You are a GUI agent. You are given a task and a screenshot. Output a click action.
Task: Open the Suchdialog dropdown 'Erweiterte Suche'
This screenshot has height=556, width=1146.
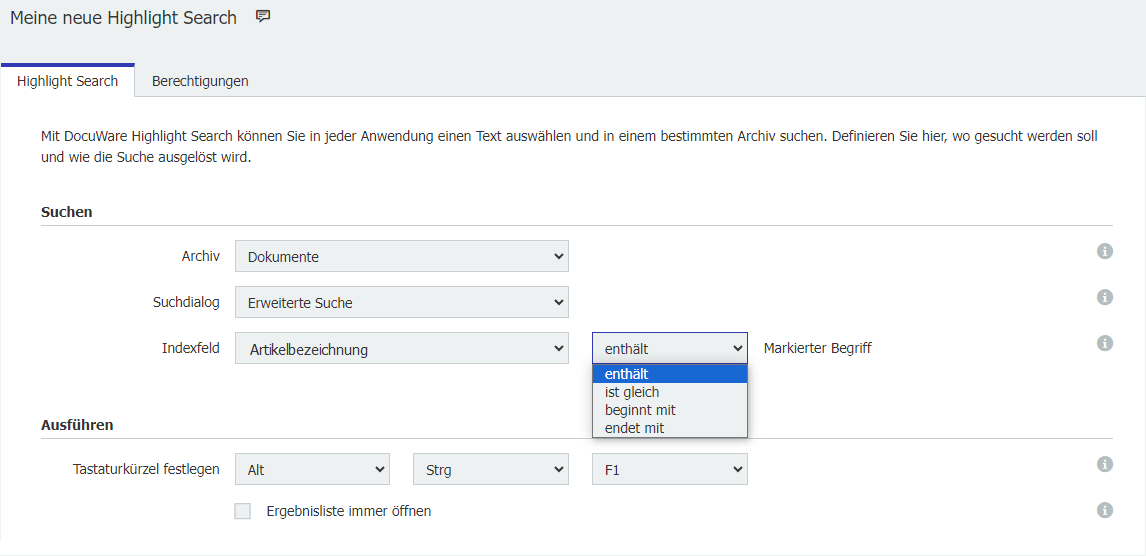401,302
